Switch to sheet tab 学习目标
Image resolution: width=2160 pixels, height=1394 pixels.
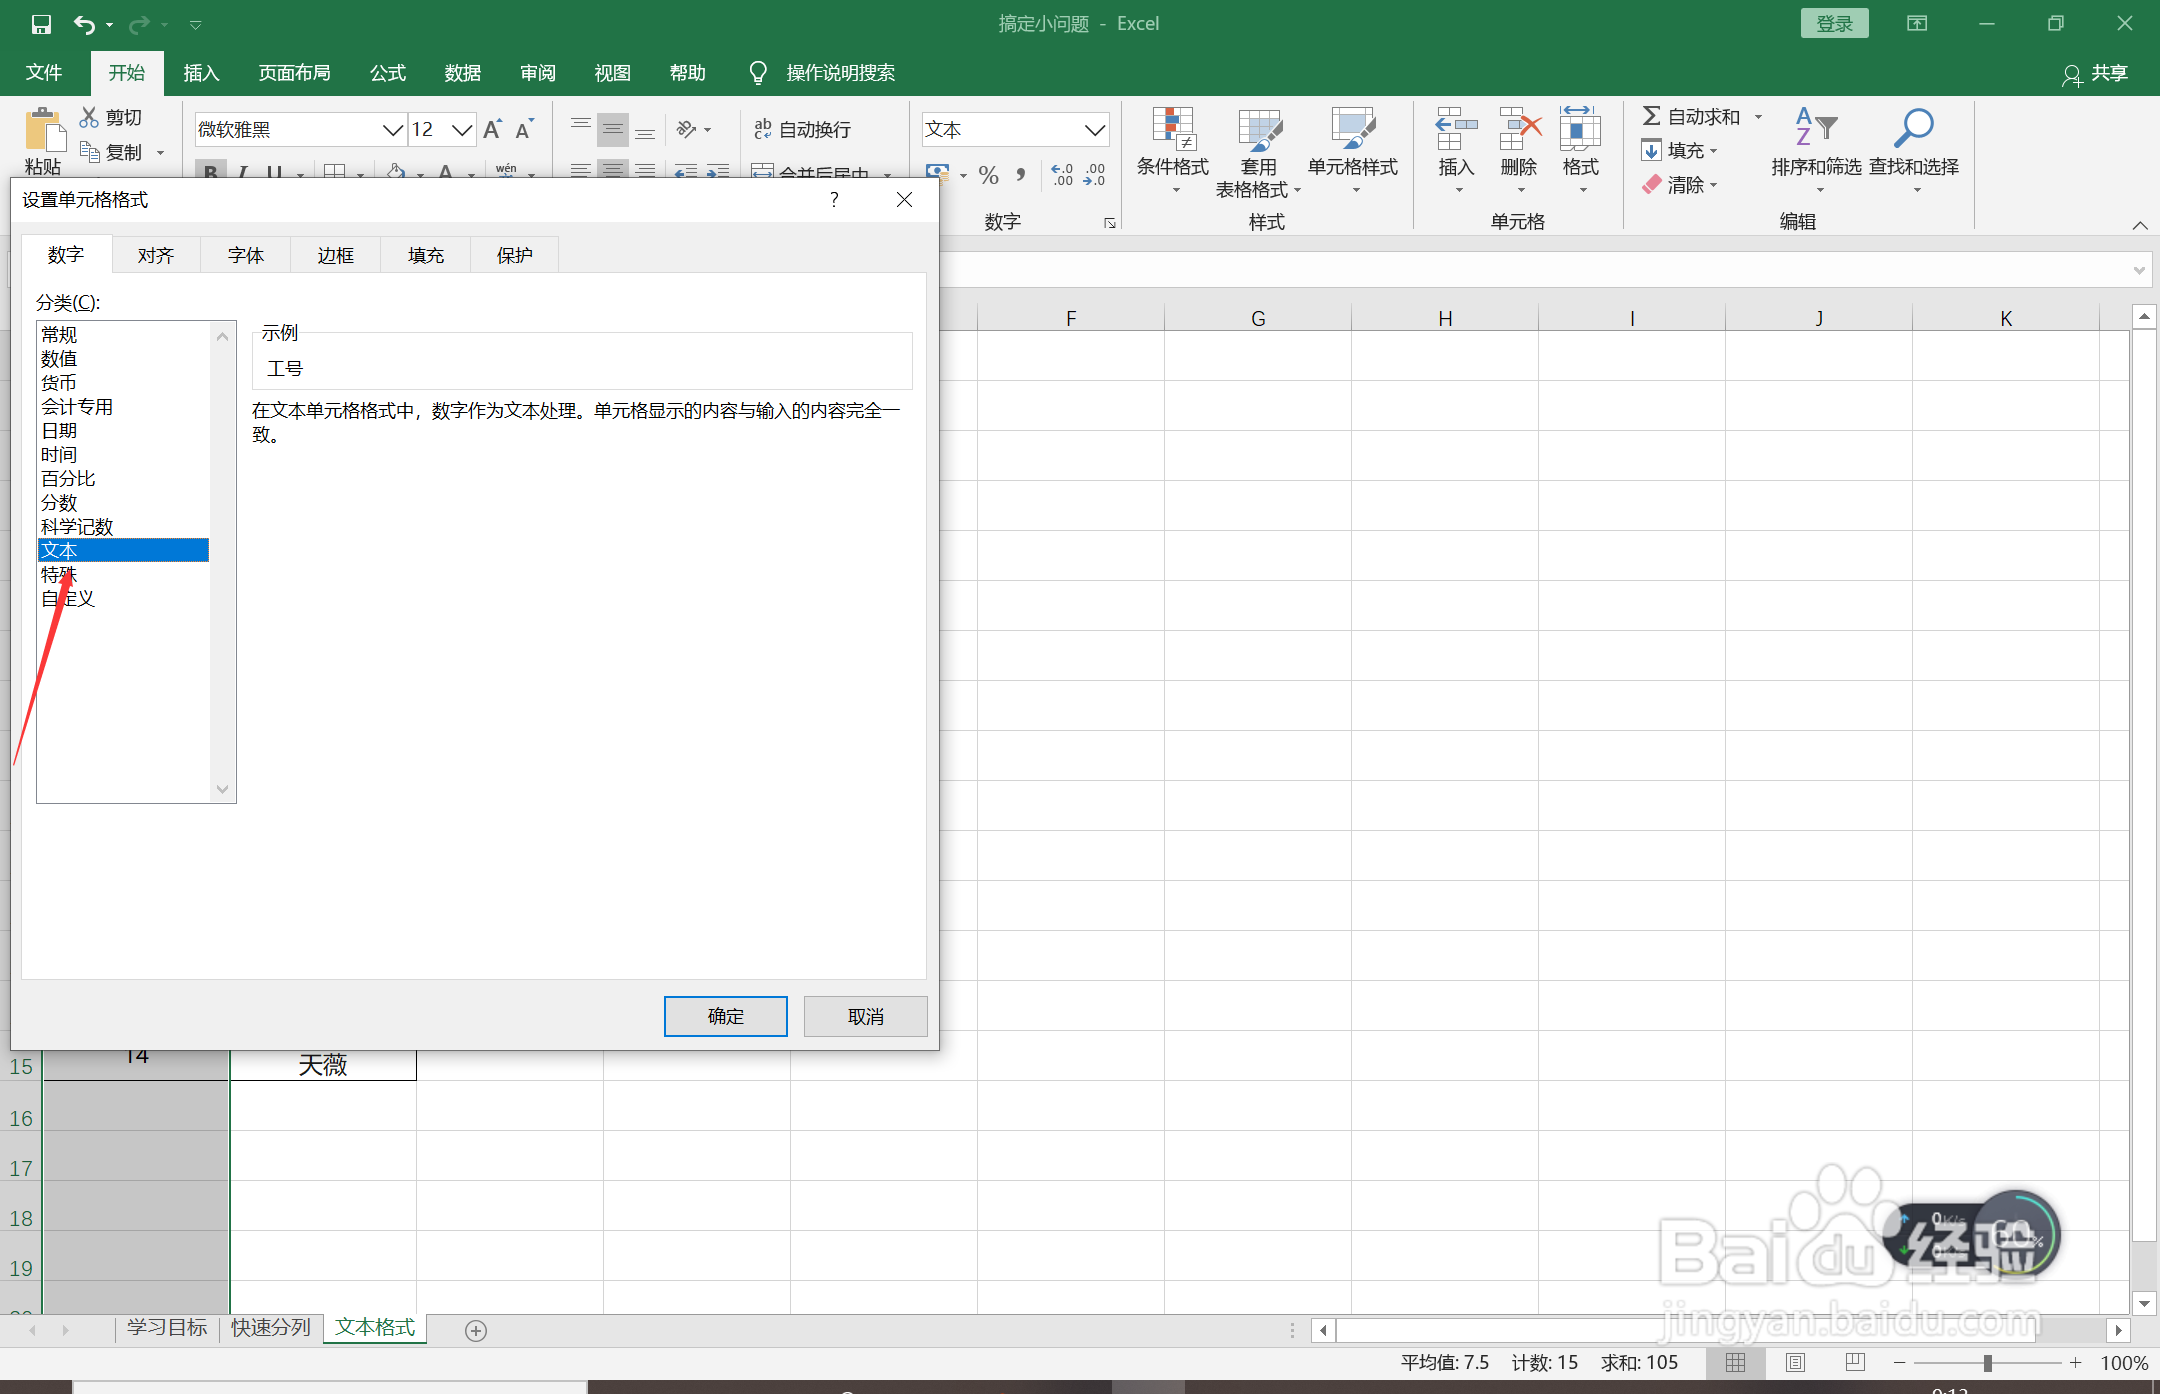(x=167, y=1327)
